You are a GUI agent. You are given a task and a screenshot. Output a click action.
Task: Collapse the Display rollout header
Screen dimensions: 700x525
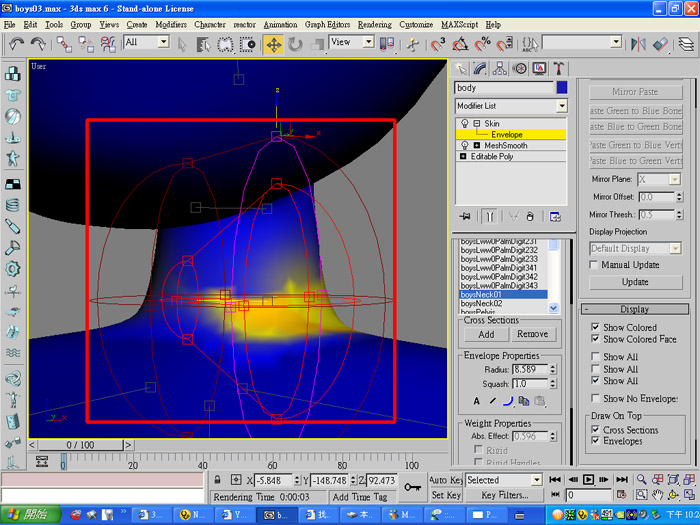point(634,309)
